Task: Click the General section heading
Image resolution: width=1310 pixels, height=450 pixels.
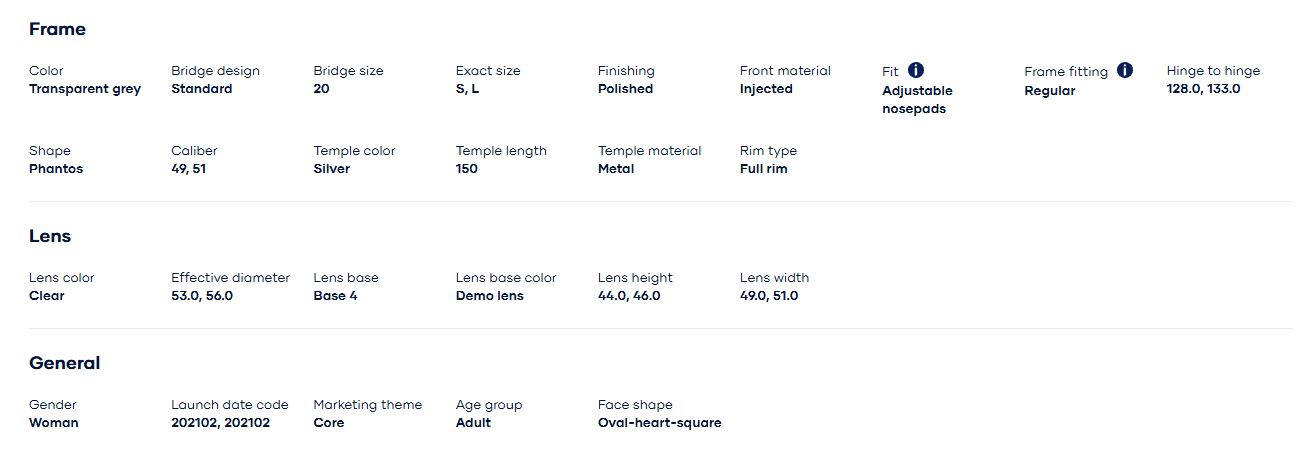Action: pyautogui.click(x=64, y=363)
